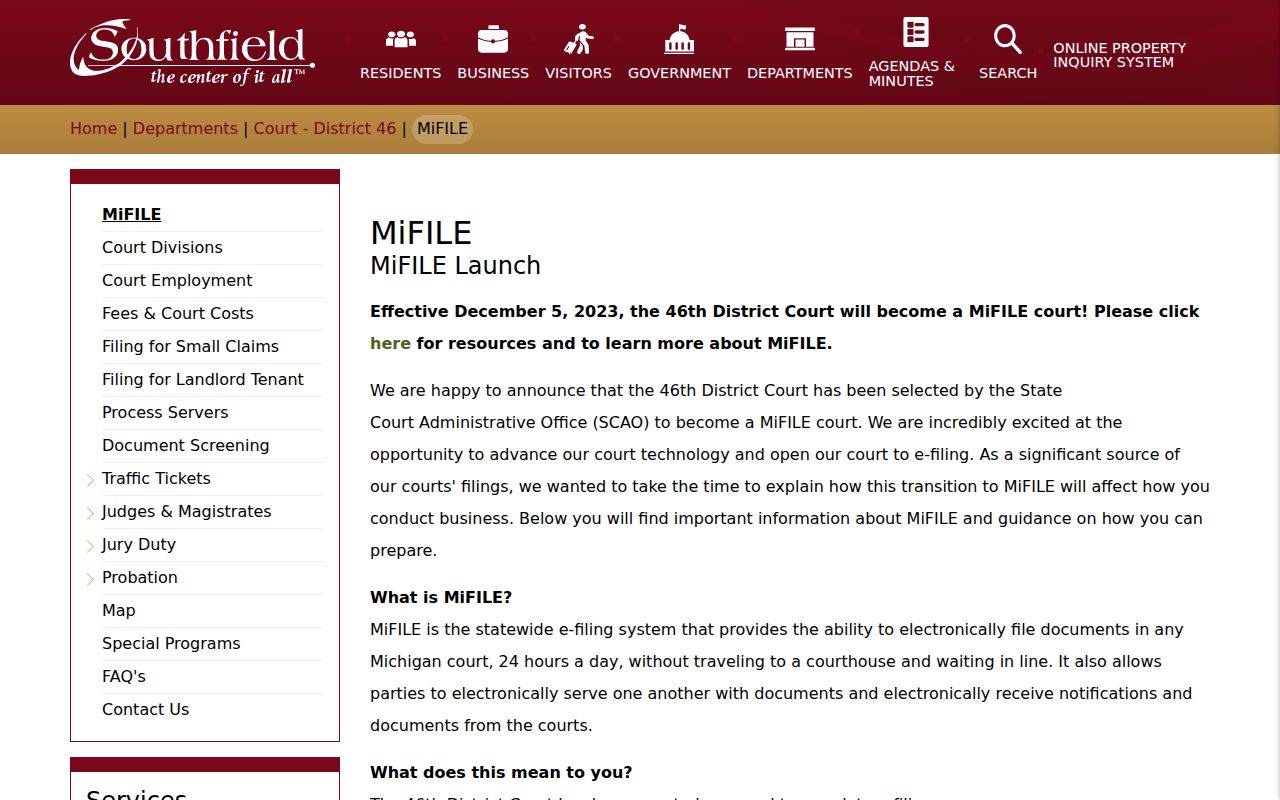Open Online Property Inquiry System
This screenshot has width=1280, height=800.
click(1119, 55)
